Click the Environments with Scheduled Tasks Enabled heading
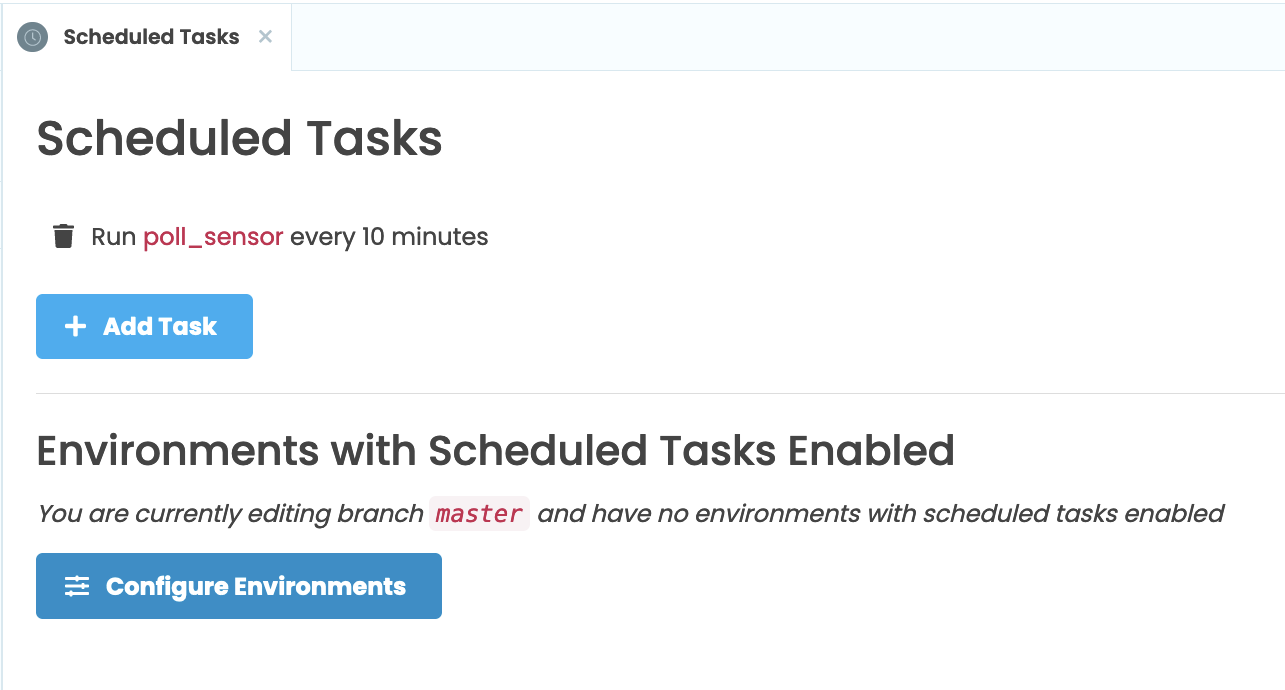The image size is (1285, 690). (495, 451)
